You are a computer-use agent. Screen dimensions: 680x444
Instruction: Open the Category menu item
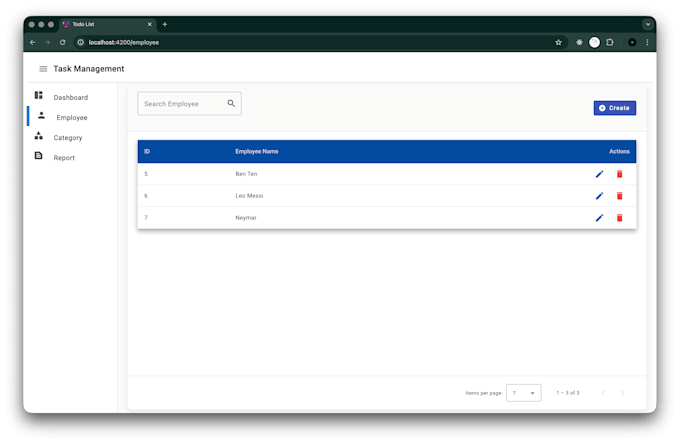(68, 138)
